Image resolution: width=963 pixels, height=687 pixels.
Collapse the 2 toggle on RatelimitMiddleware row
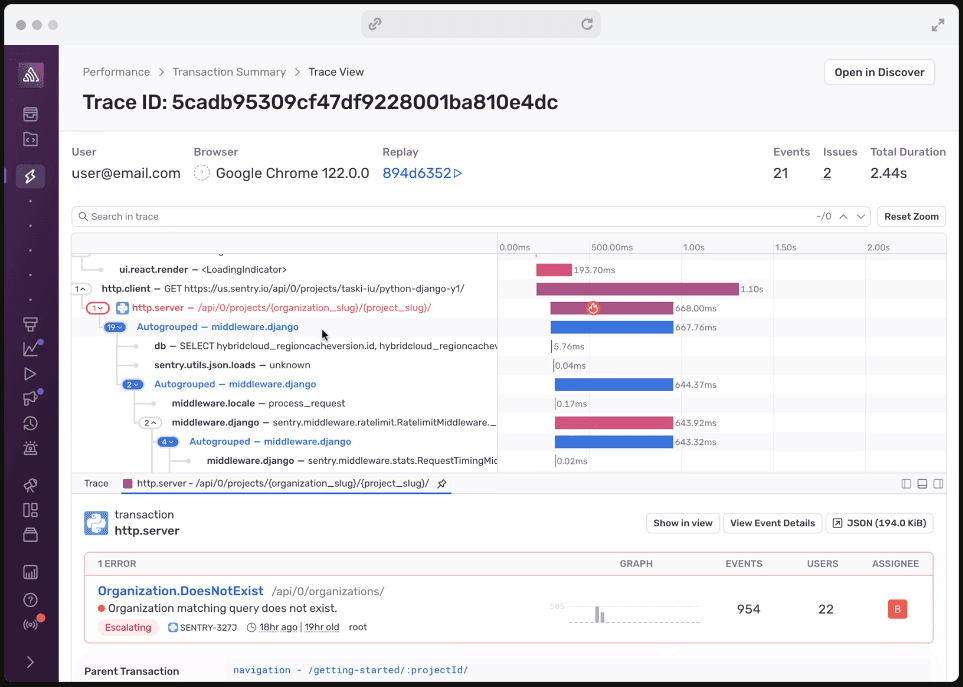150,423
